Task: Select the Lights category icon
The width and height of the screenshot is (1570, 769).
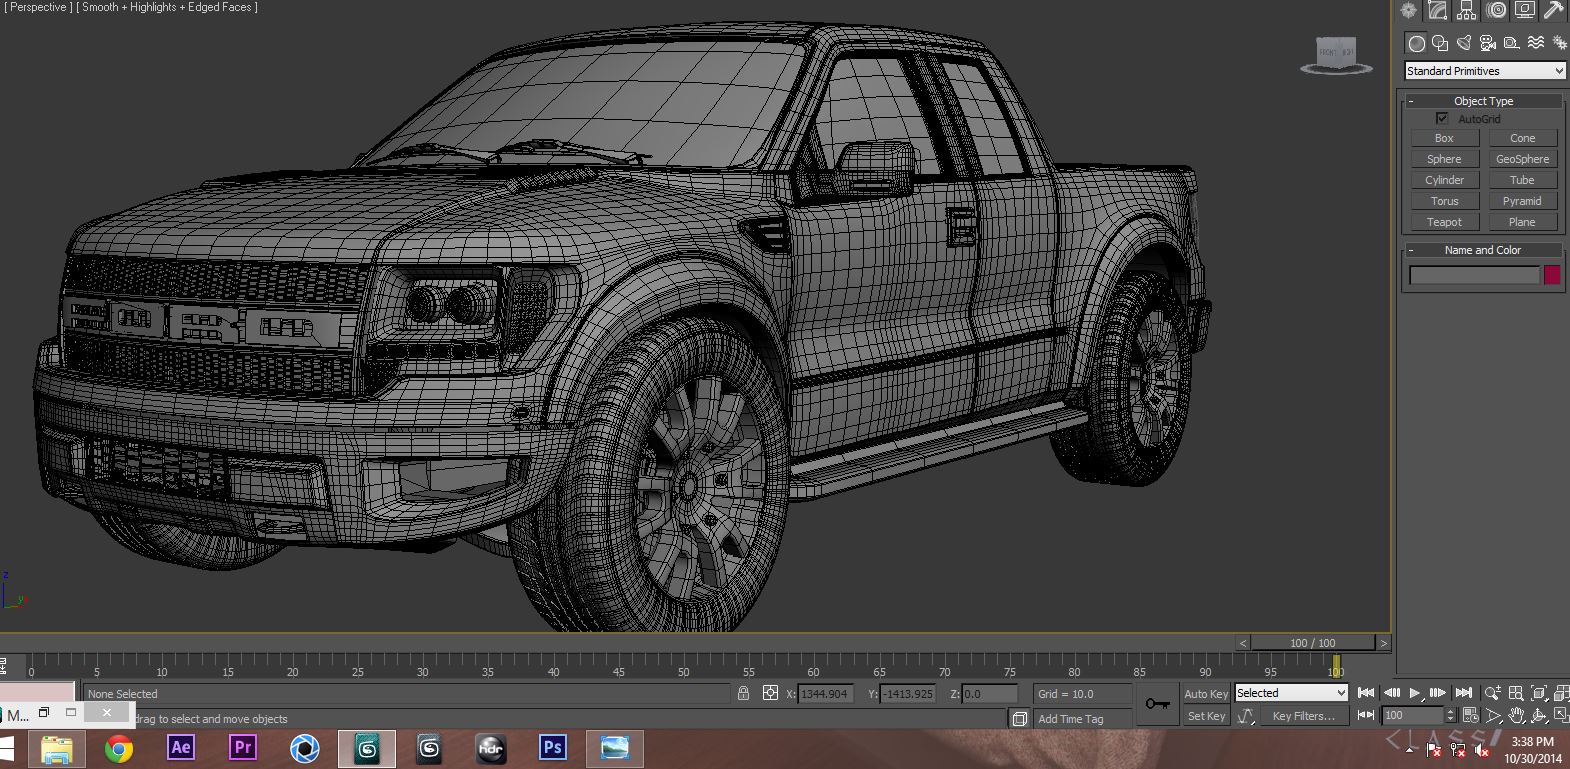Action: point(1464,43)
